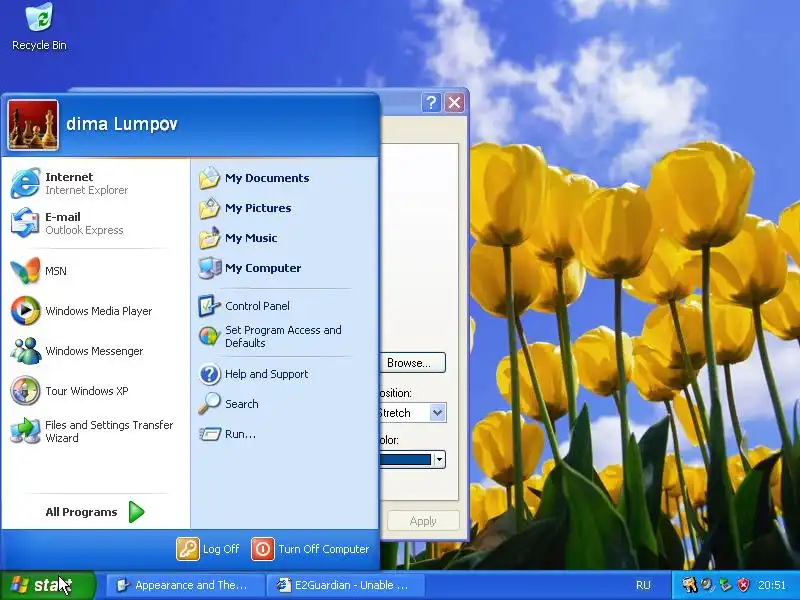Open My Computer icon

click(209, 268)
